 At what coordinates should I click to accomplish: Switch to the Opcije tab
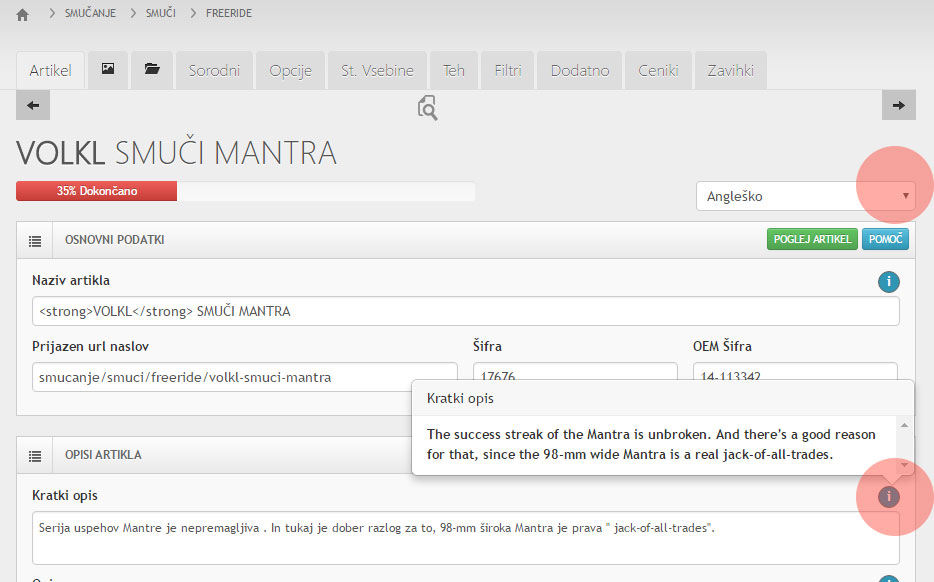coord(290,70)
